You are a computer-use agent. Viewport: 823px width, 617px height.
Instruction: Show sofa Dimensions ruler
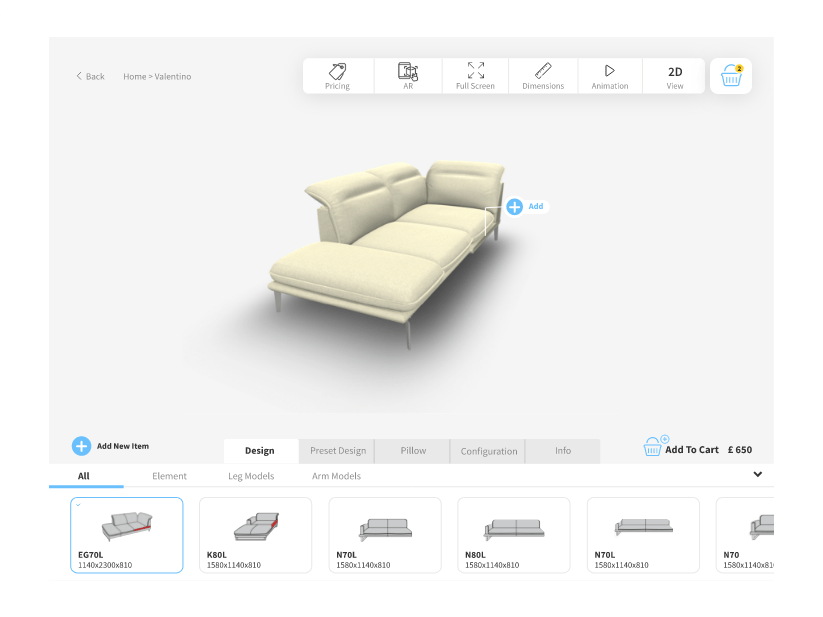coord(542,76)
